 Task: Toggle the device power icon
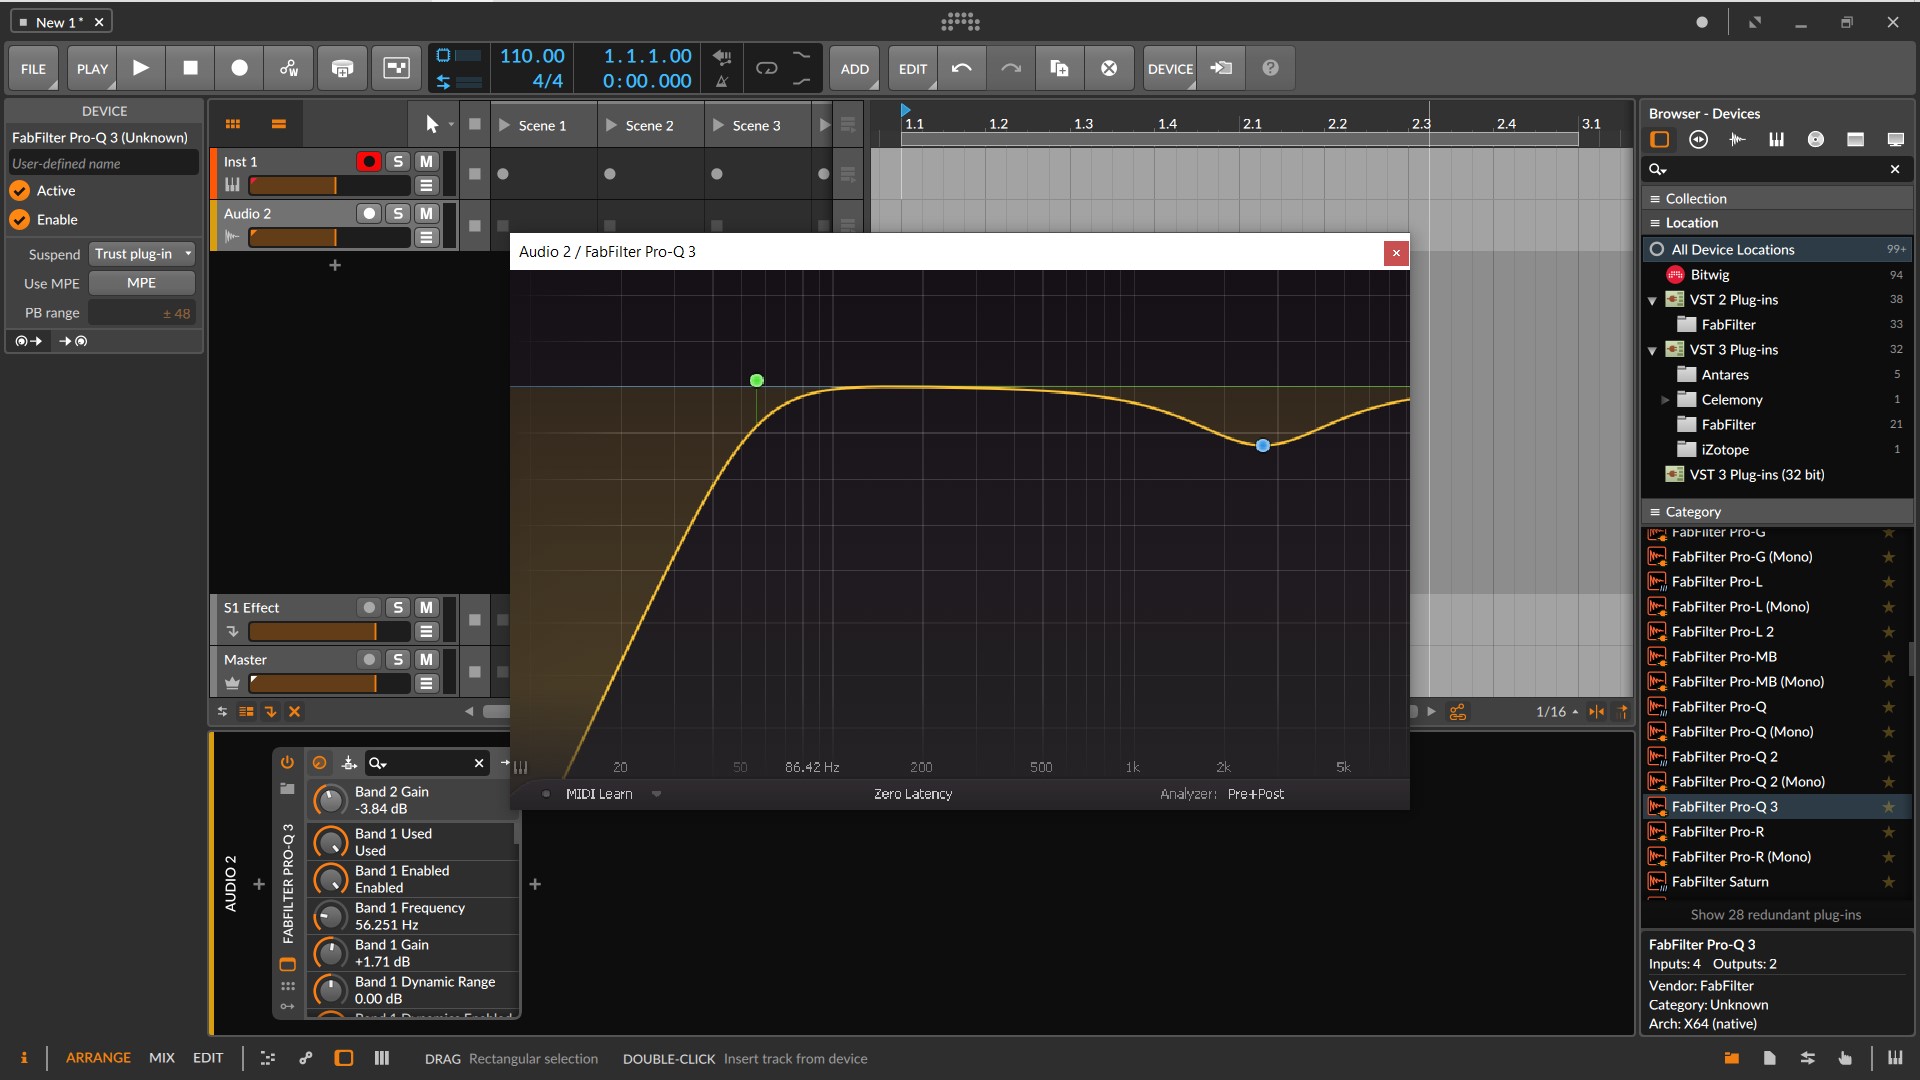click(x=287, y=763)
